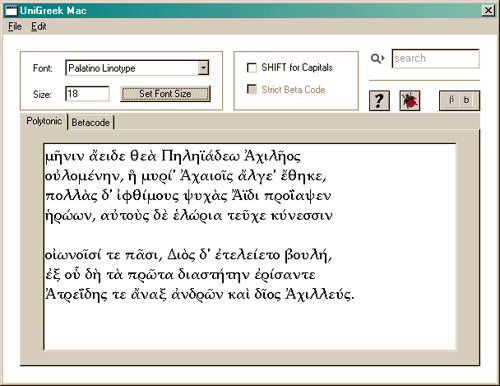Open the File menu
The image size is (500, 386).
pyautogui.click(x=15, y=26)
